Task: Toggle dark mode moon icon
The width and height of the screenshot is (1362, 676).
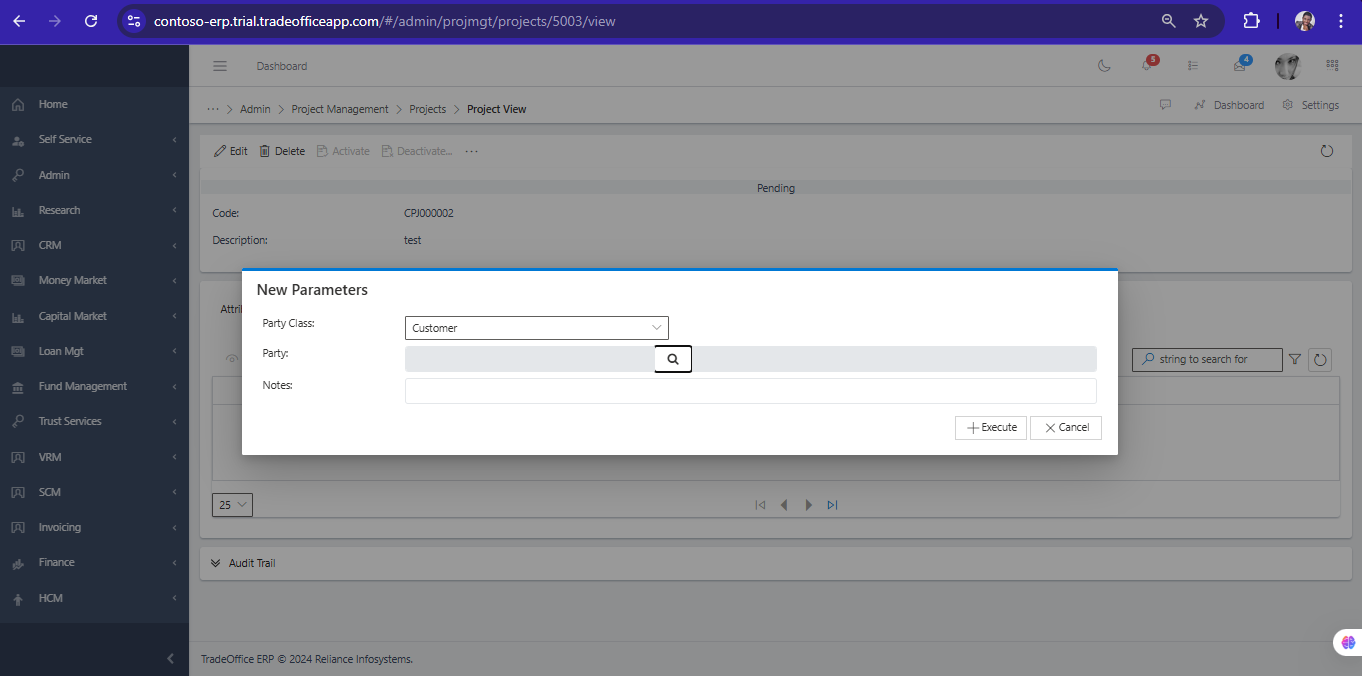Action: (x=1104, y=66)
